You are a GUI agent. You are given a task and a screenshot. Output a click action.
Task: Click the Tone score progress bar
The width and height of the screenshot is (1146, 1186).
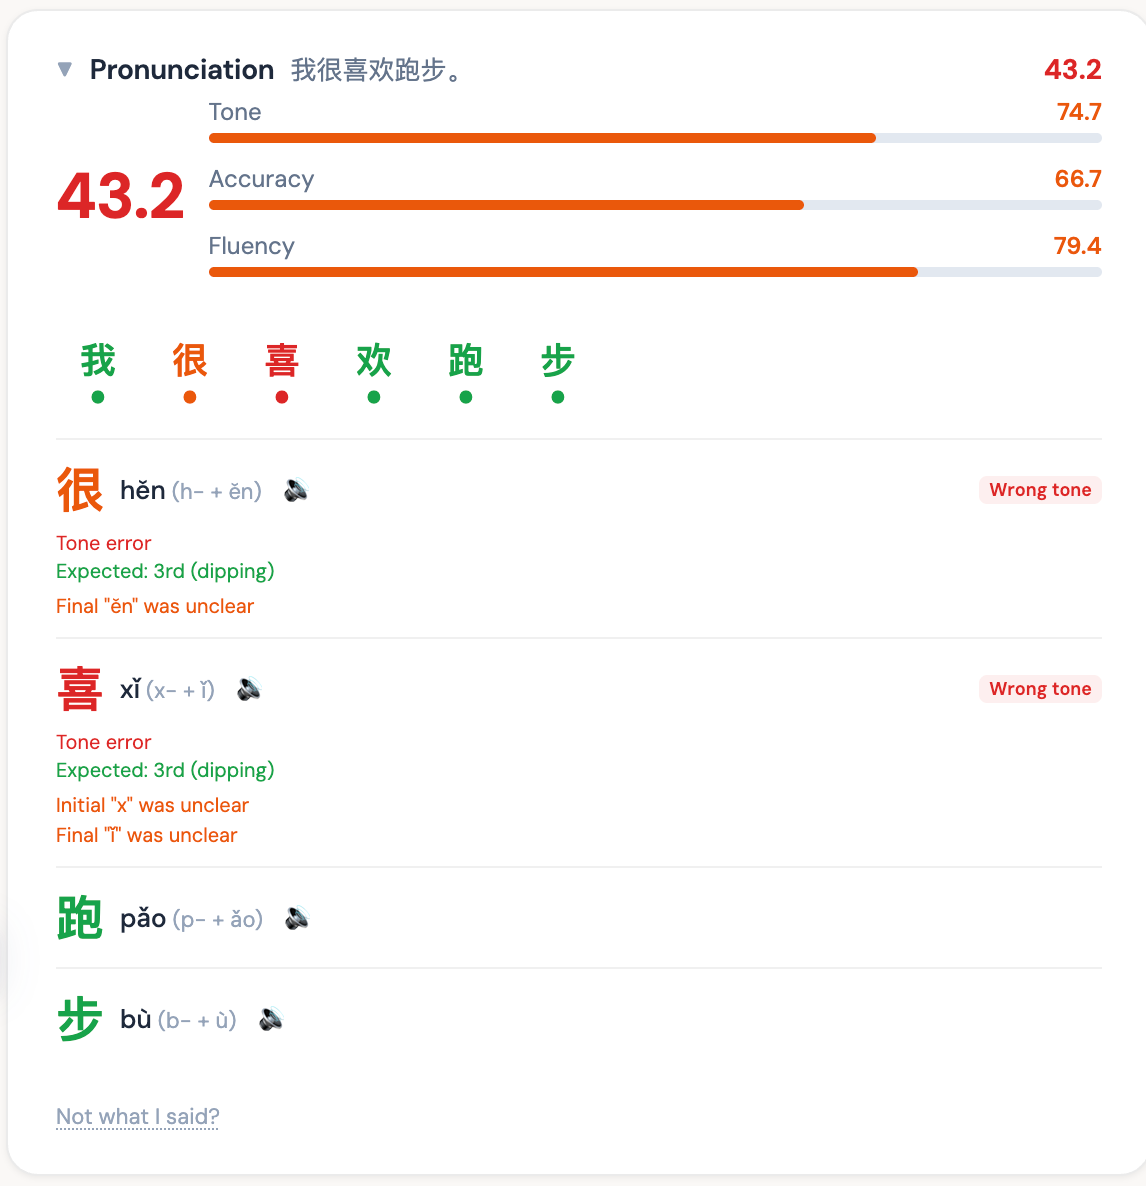point(655,138)
